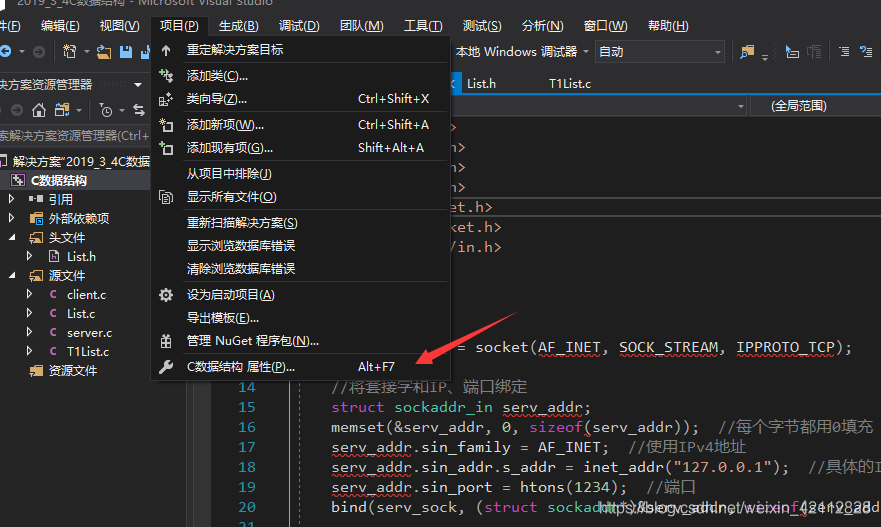The image size is (881, 527).
Task: Open the 测试(S) menu
Action: tap(482, 26)
